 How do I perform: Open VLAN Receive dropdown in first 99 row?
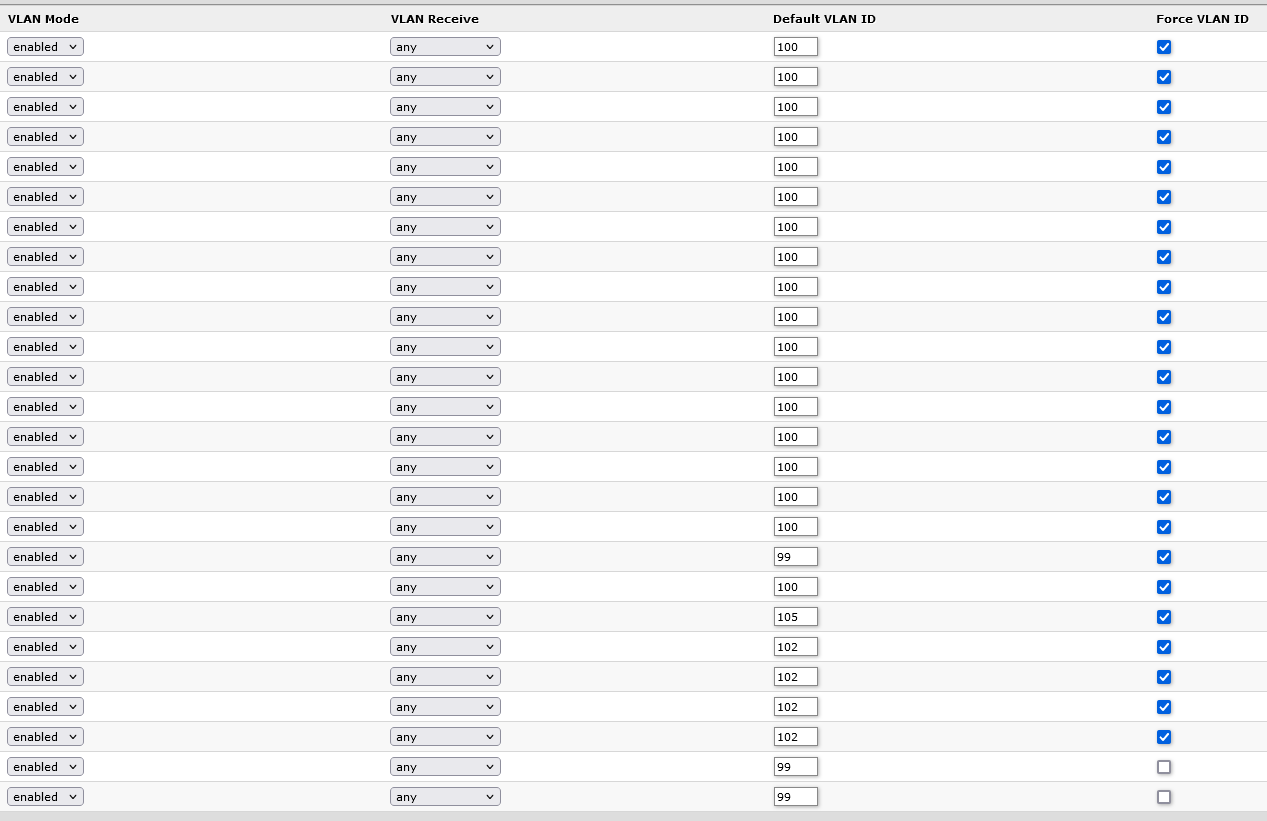[x=445, y=557]
